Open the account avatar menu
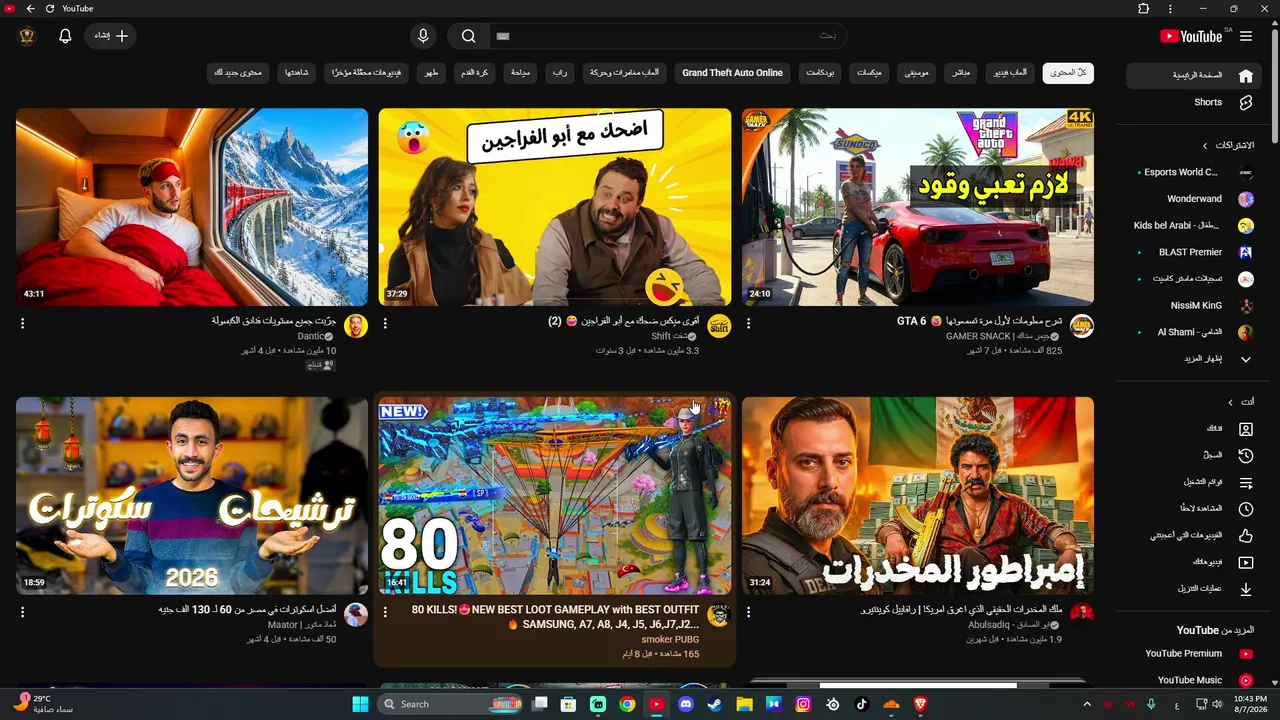1280x720 pixels. tap(27, 36)
